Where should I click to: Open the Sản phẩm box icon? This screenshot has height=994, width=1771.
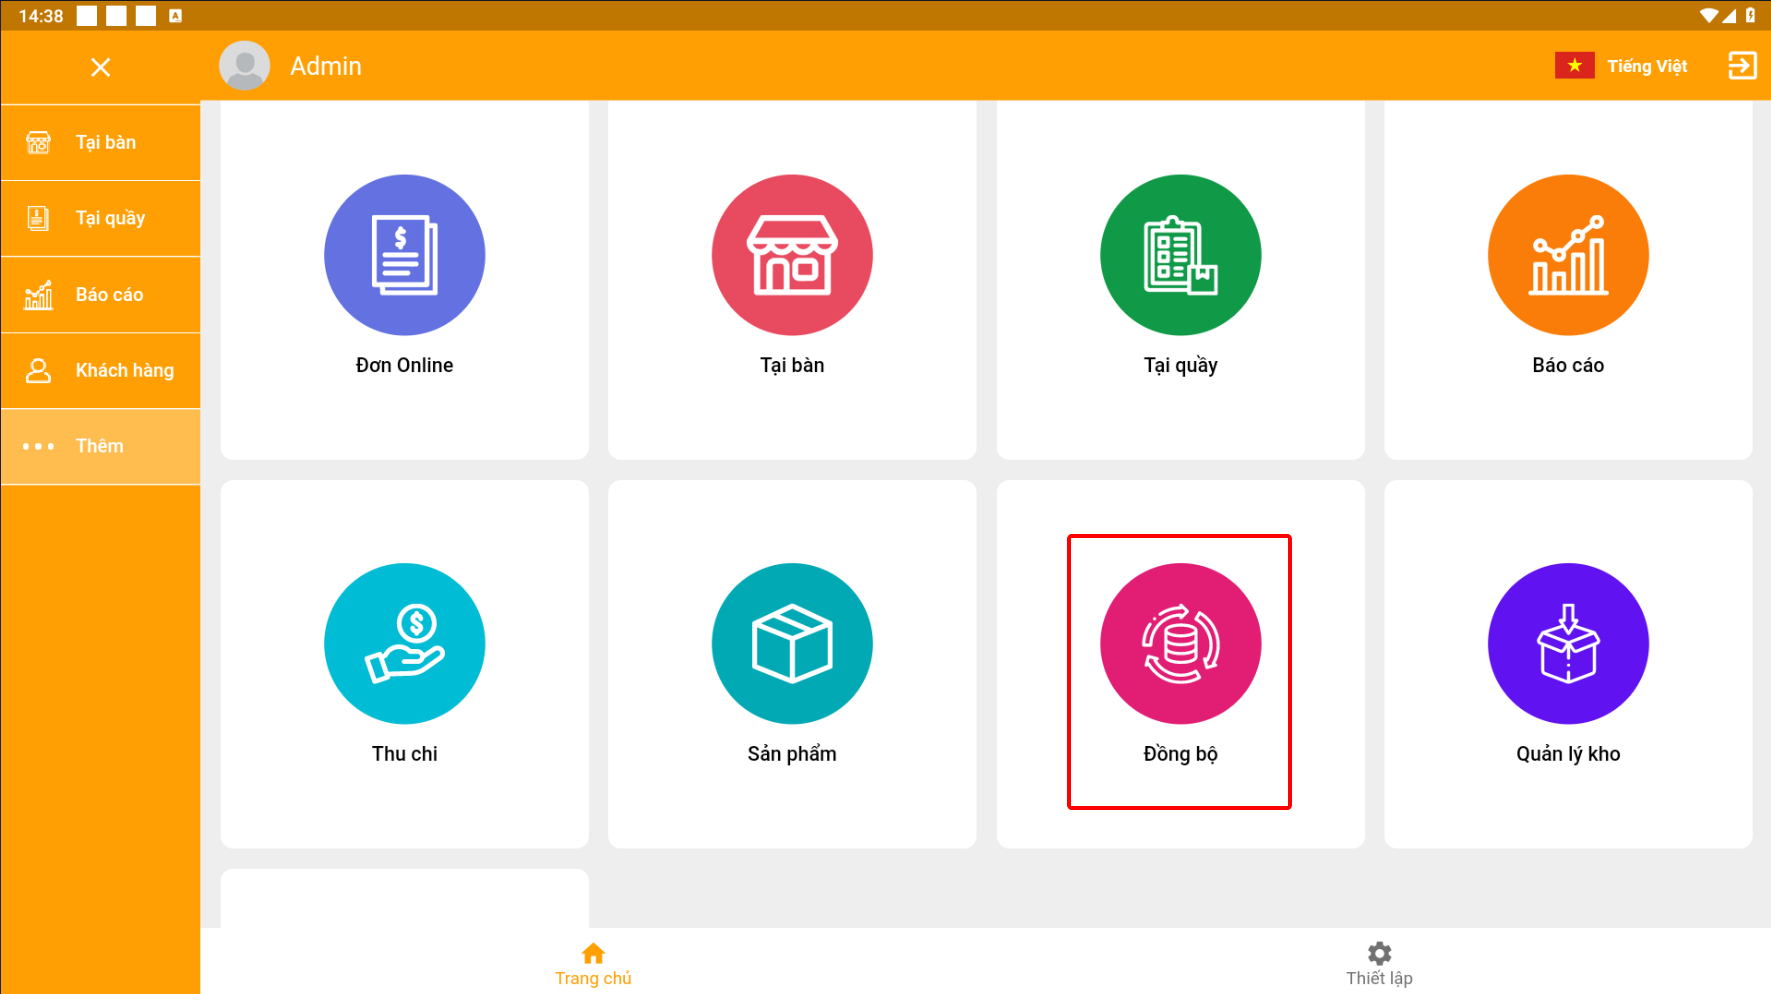click(792, 644)
